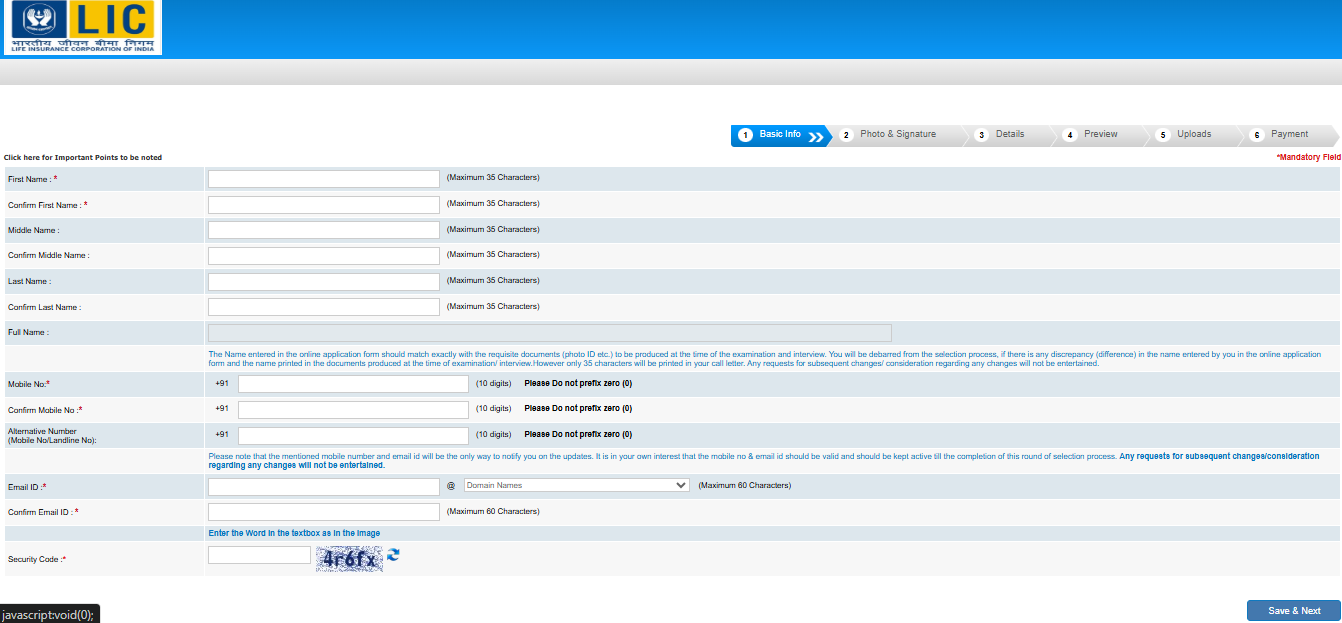The height and width of the screenshot is (623, 1342).
Task: Focus the Alternative Number field
Action: tap(353, 436)
